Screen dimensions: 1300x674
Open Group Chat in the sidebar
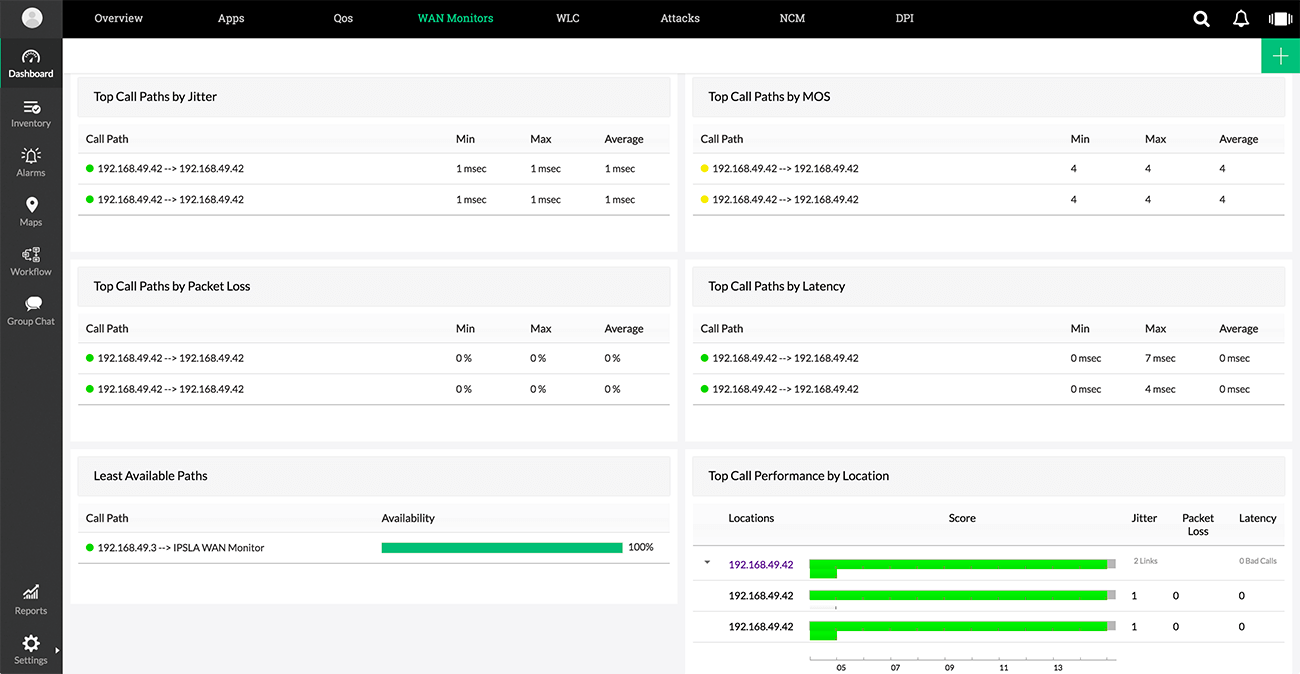(x=31, y=311)
